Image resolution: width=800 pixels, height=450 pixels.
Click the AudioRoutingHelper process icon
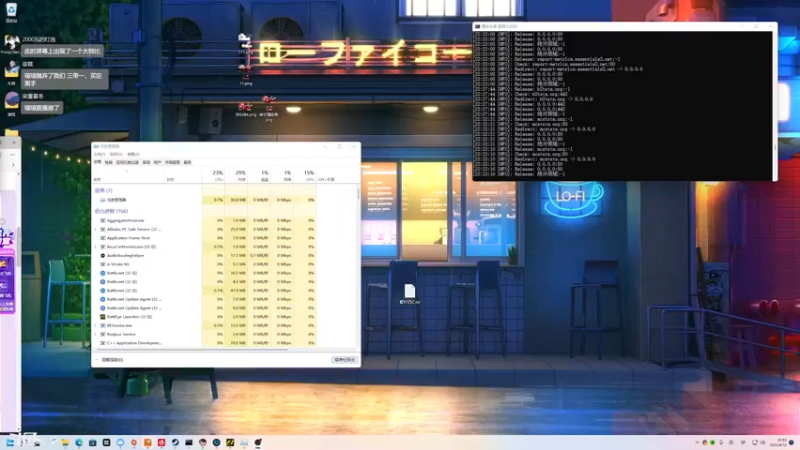click(103, 255)
